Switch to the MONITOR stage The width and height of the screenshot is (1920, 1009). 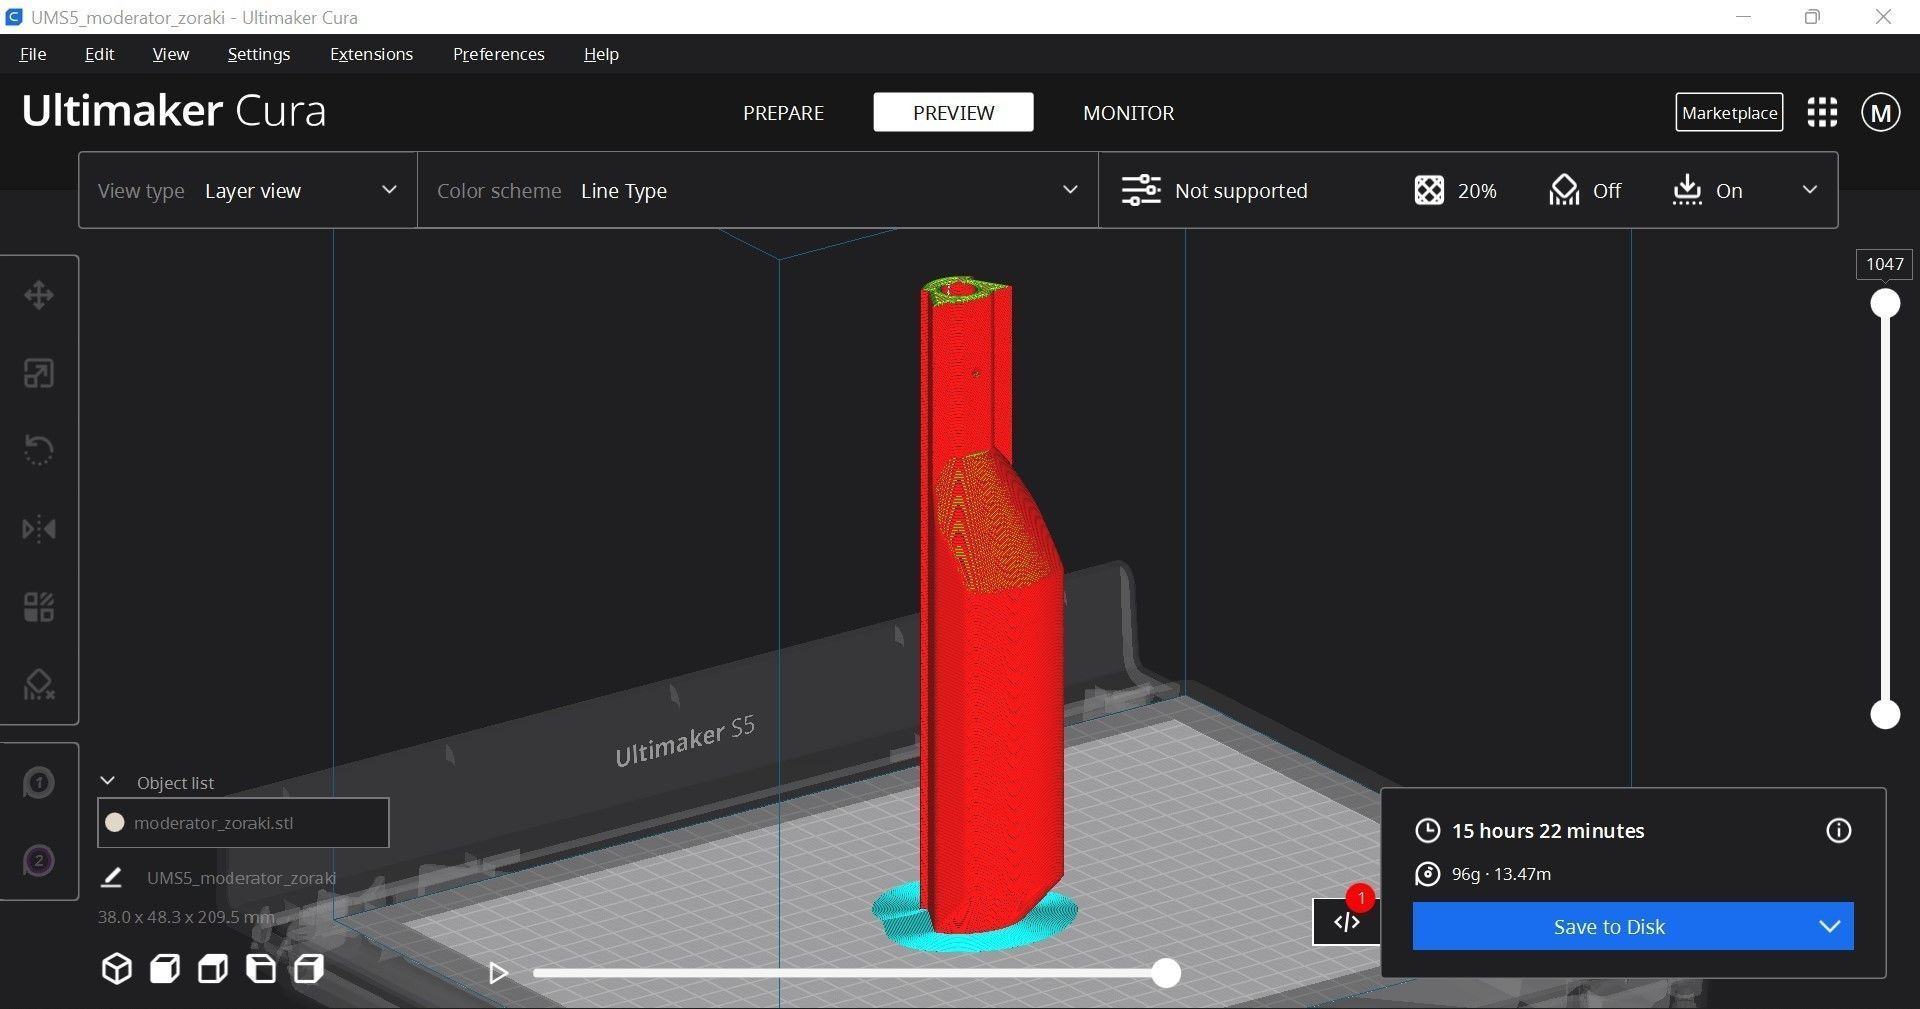coord(1128,112)
